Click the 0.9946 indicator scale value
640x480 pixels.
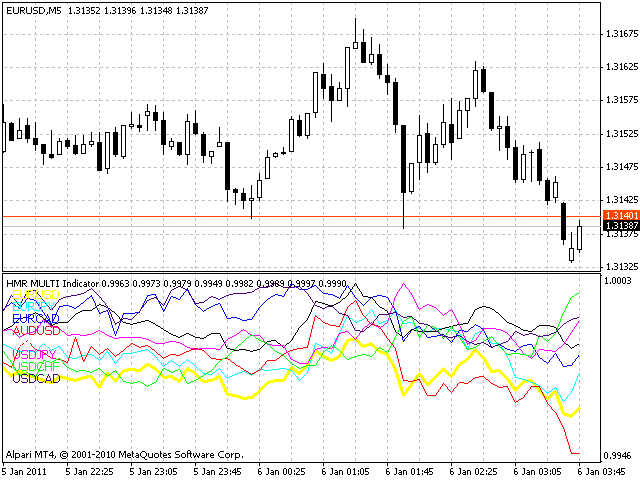620,453
